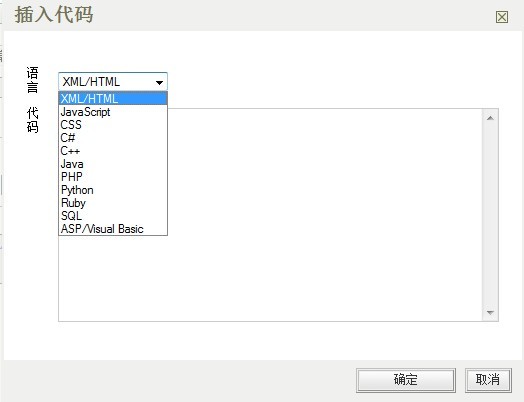The width and height of the screenshot is (524, 402).
Task: Choose Python as code language
Action: tap(113, 190)
